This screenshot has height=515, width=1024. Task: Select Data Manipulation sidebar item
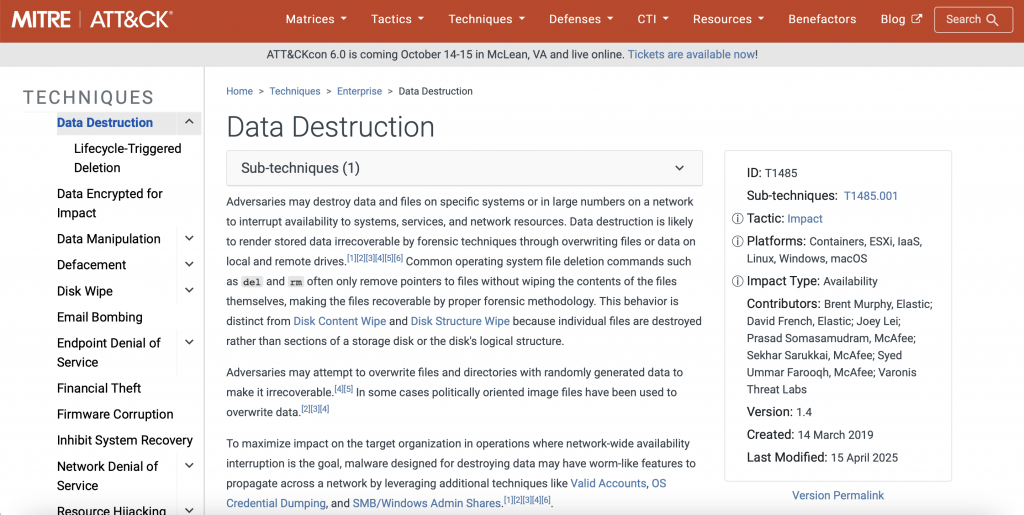[109, 239]
